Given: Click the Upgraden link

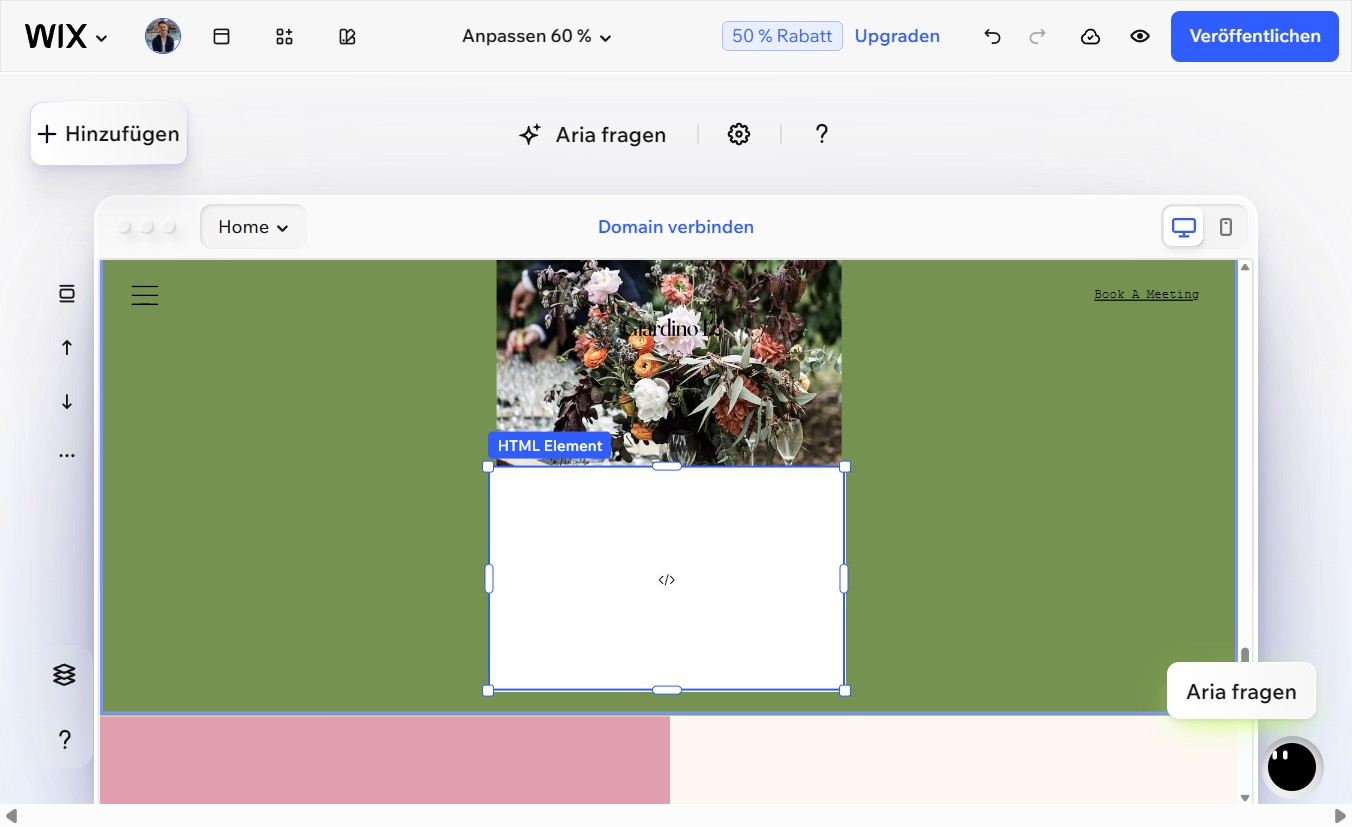Looking at the screenshot, I should [897, 36].
